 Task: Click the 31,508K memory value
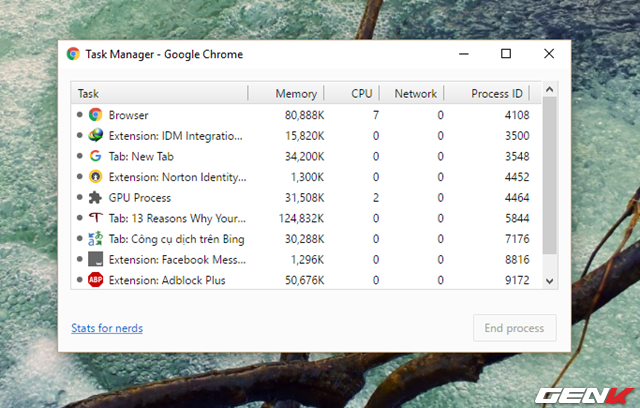304,198
